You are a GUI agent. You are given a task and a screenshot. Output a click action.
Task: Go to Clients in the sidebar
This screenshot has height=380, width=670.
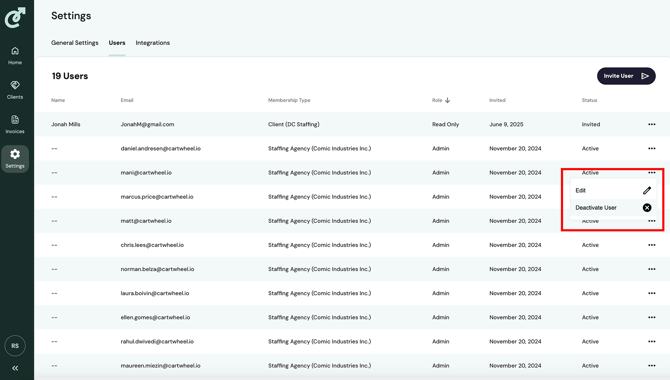(15, 90)
